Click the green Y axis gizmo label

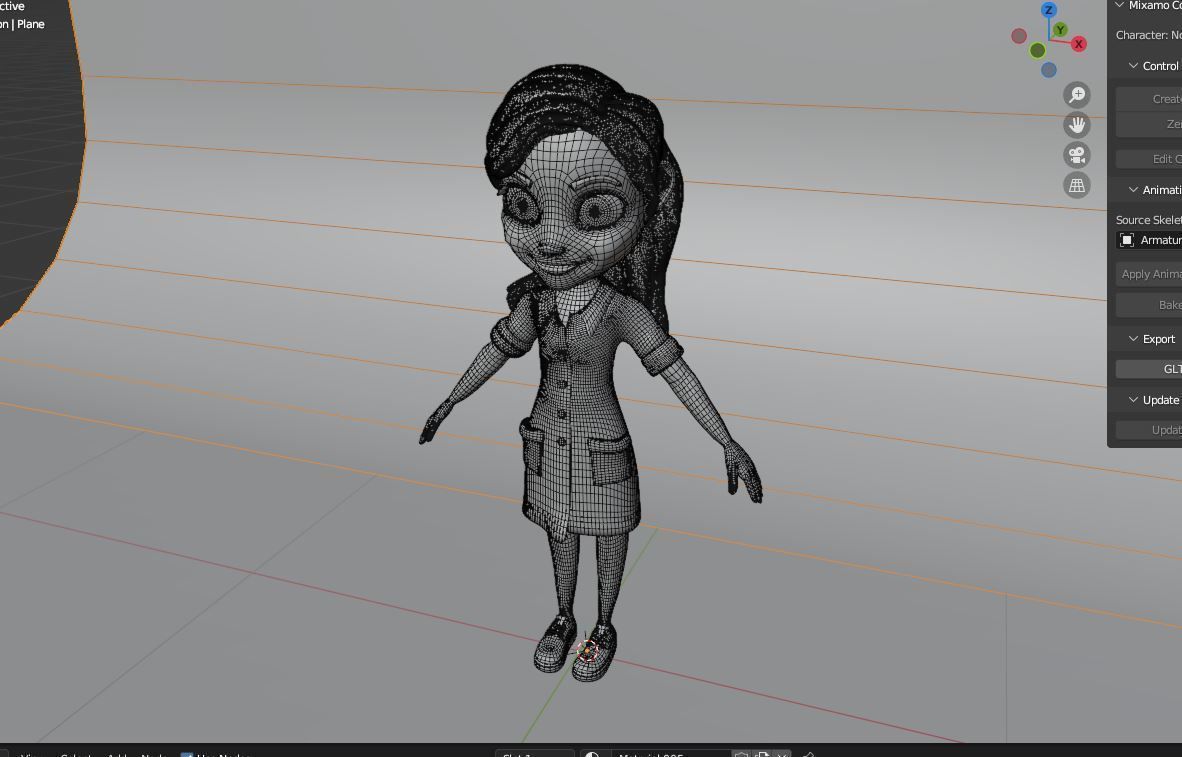click(x=1061, y=29)
